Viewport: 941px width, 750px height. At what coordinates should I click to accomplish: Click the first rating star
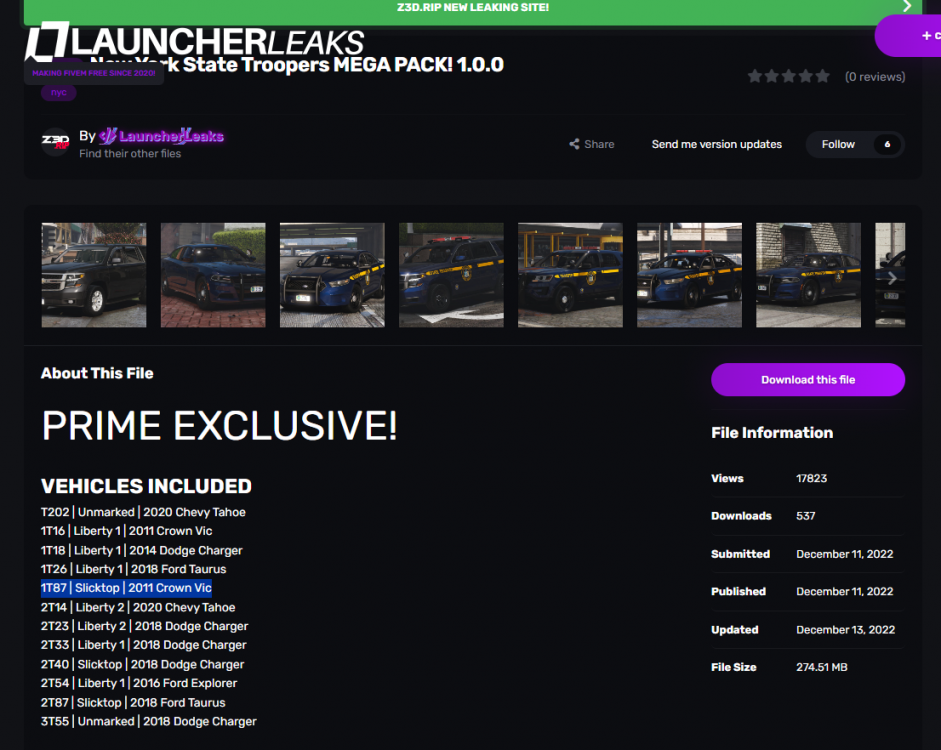click(755, 76)
